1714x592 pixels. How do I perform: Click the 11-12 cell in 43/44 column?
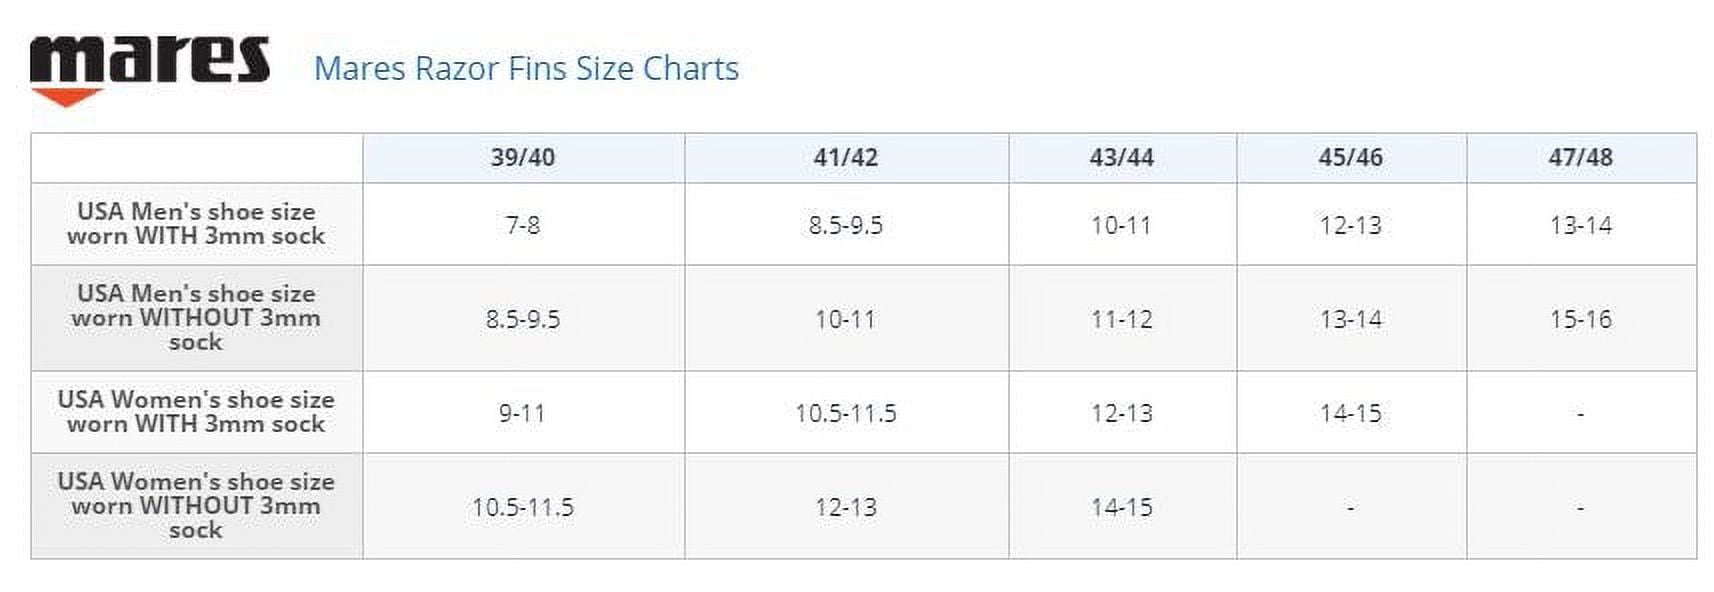point(1122,319)
